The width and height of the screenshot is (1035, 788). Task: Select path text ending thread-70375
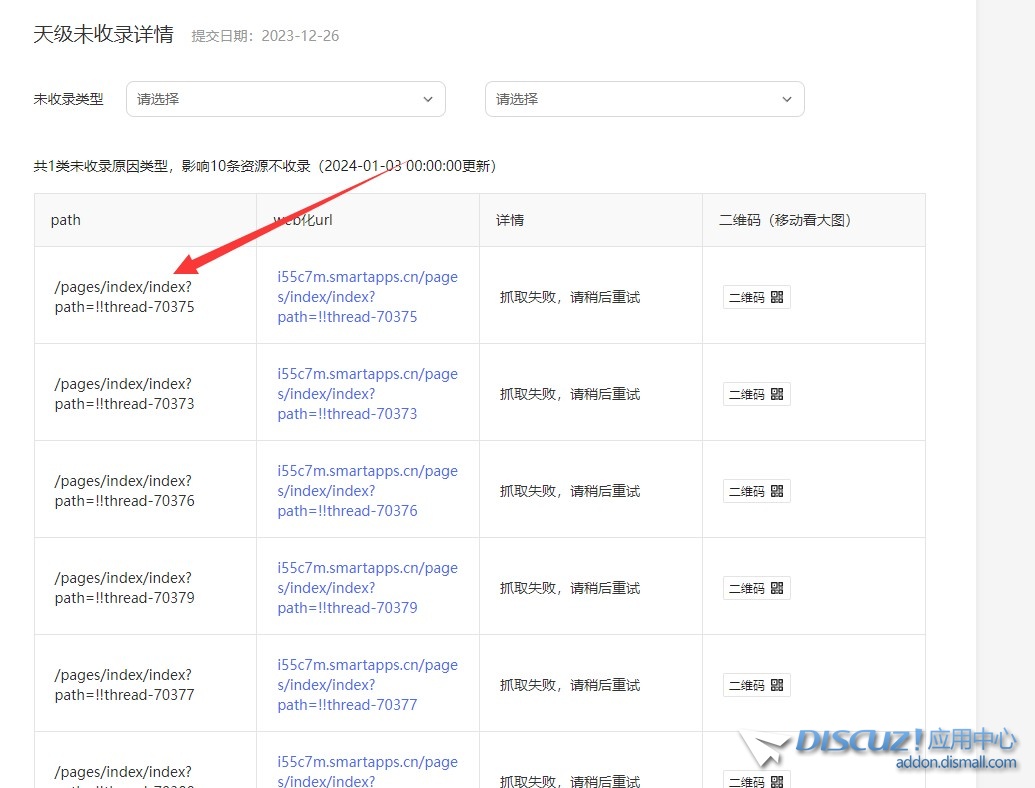click(125, 297)
